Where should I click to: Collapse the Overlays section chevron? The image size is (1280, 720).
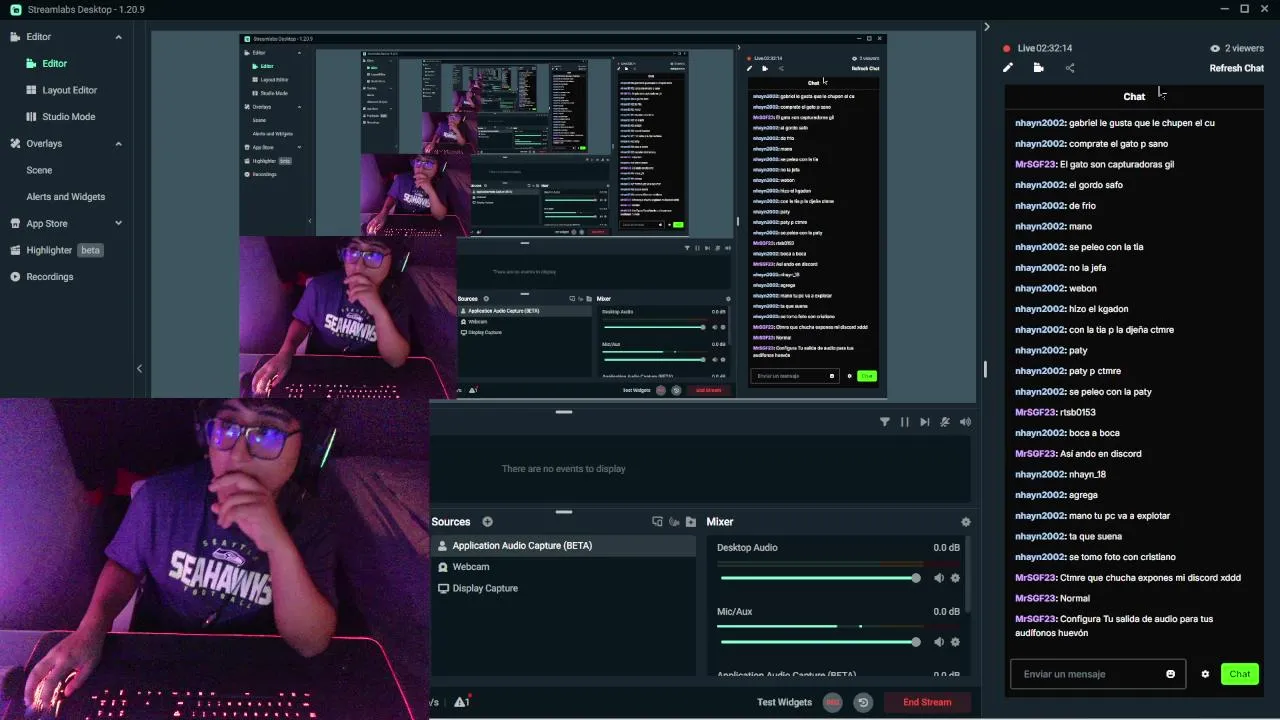pyautogui.click(x=118, y=144)
